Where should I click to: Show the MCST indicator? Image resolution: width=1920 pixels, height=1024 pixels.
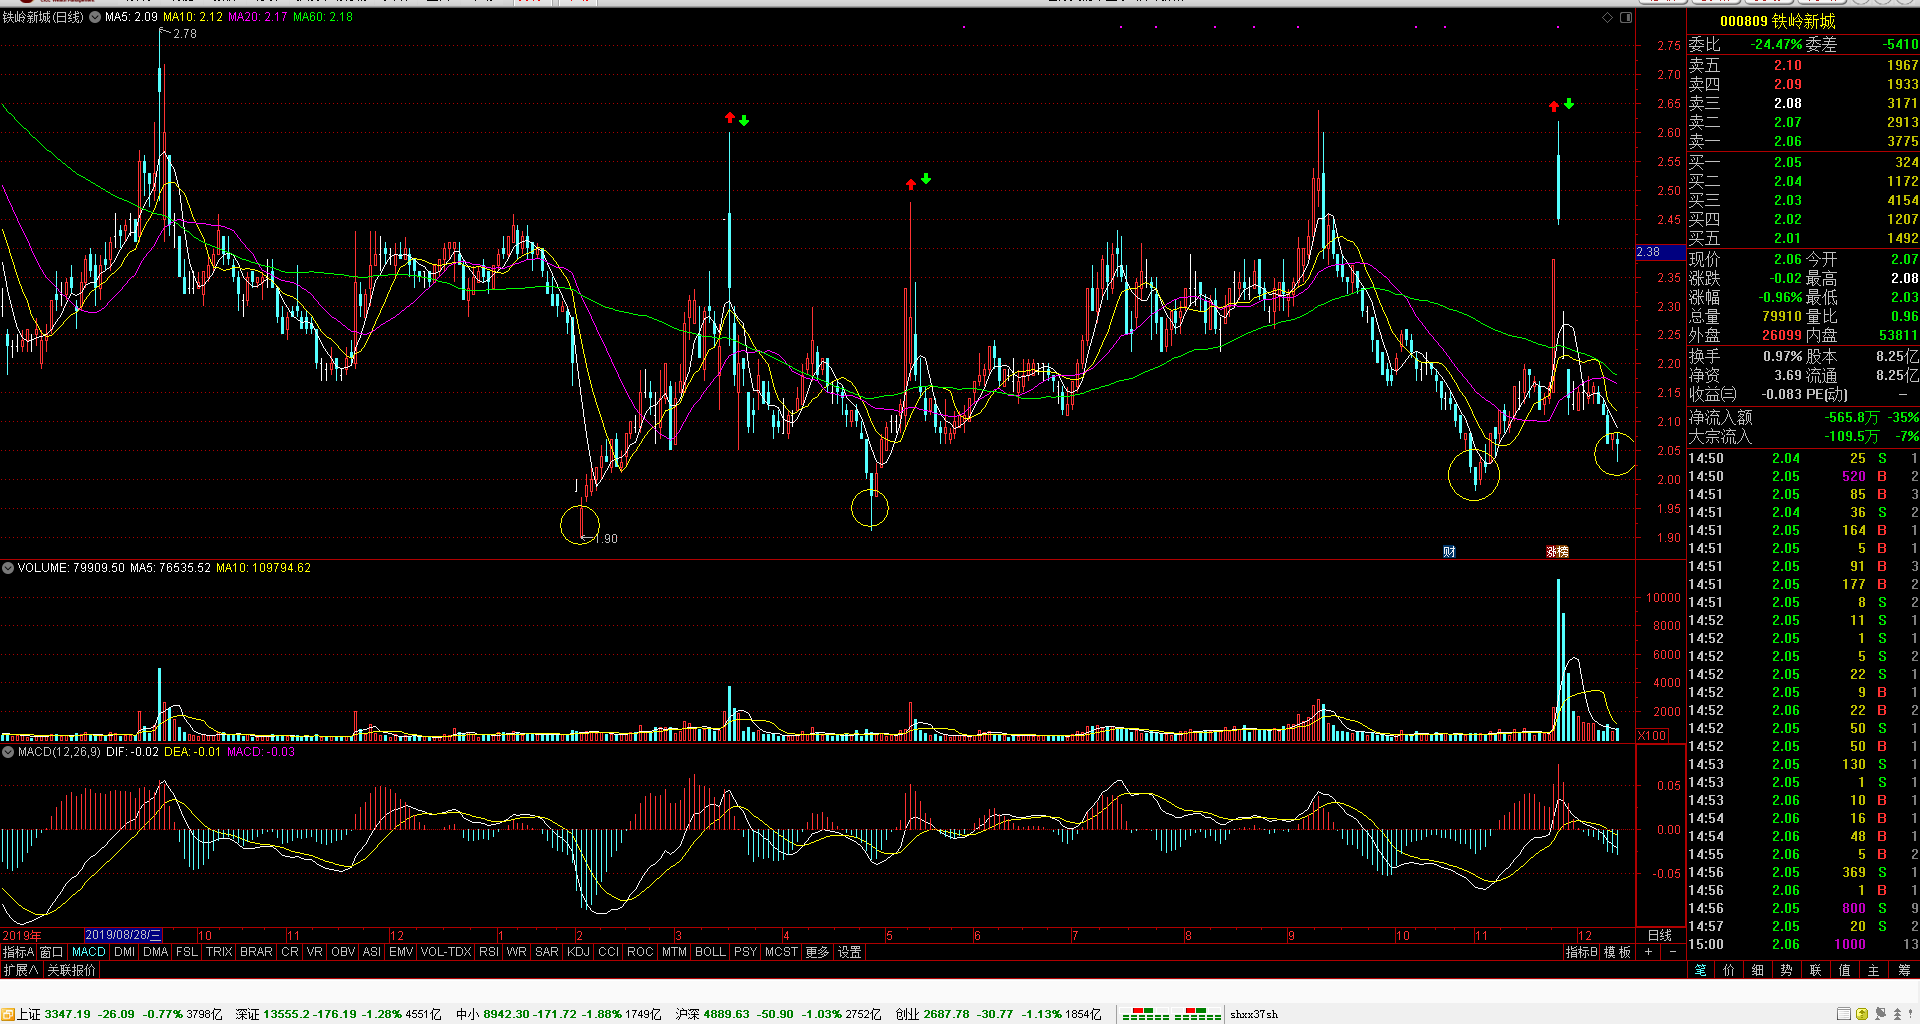pos(782,952)
